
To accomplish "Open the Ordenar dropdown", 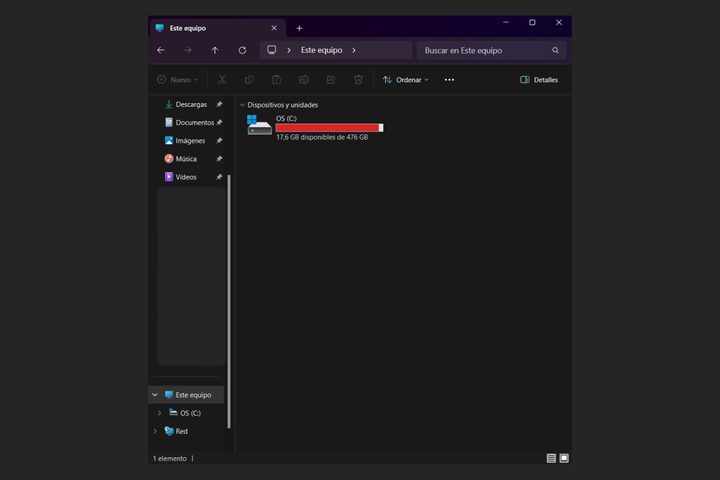I will [x=405, y=80].
